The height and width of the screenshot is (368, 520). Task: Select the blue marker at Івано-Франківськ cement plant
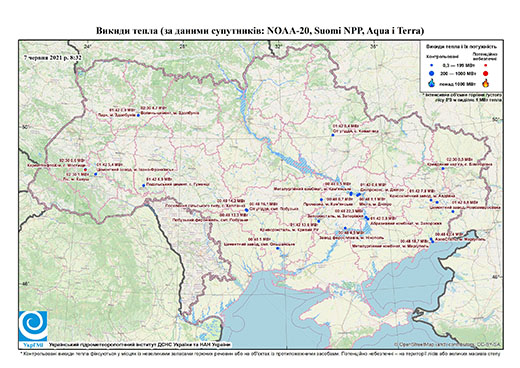pos(95,174)
